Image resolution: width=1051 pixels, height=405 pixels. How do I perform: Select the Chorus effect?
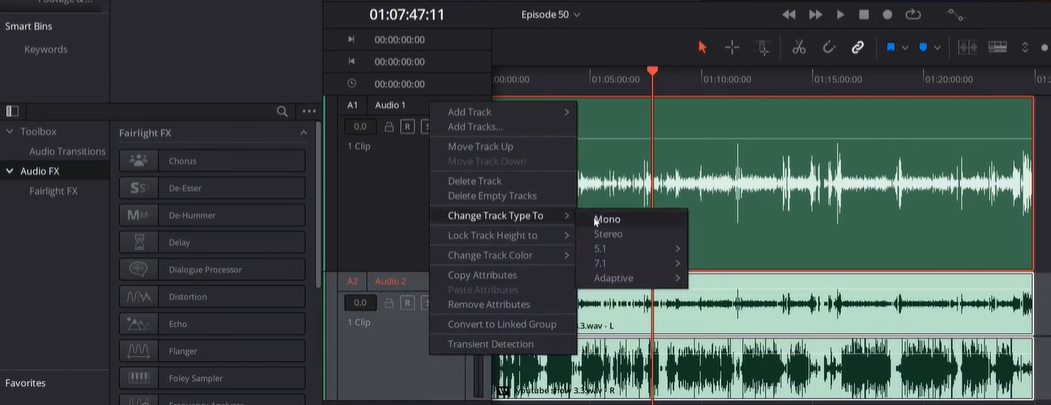[212, 161]
